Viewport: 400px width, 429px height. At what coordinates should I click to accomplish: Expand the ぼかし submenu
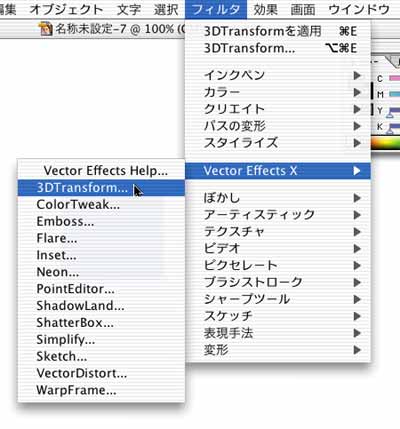point(278,198)
